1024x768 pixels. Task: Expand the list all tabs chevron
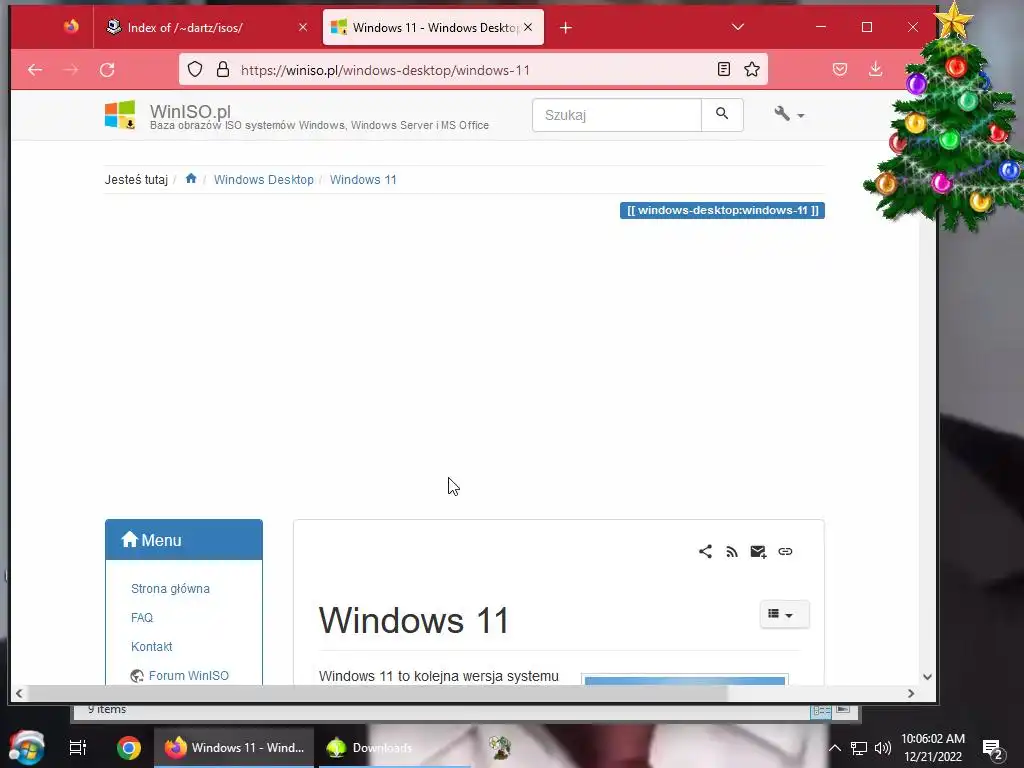click(x=737, y=27)
